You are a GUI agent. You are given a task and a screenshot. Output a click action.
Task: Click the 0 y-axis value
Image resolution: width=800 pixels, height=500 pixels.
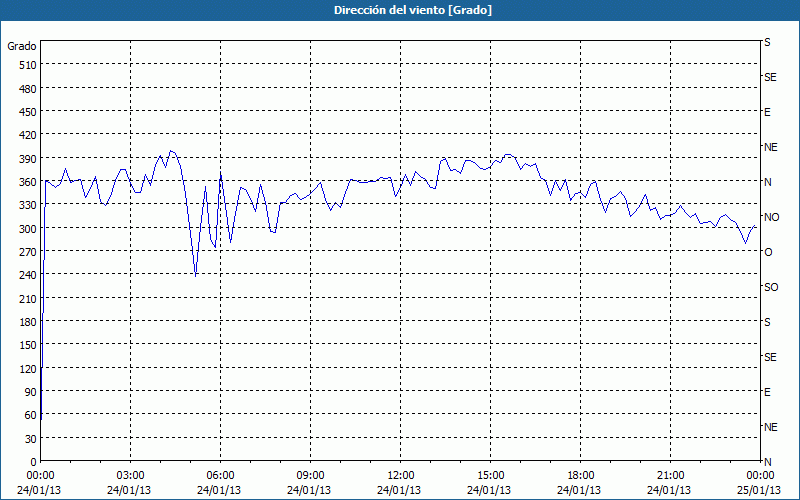(x=34, y=462)
